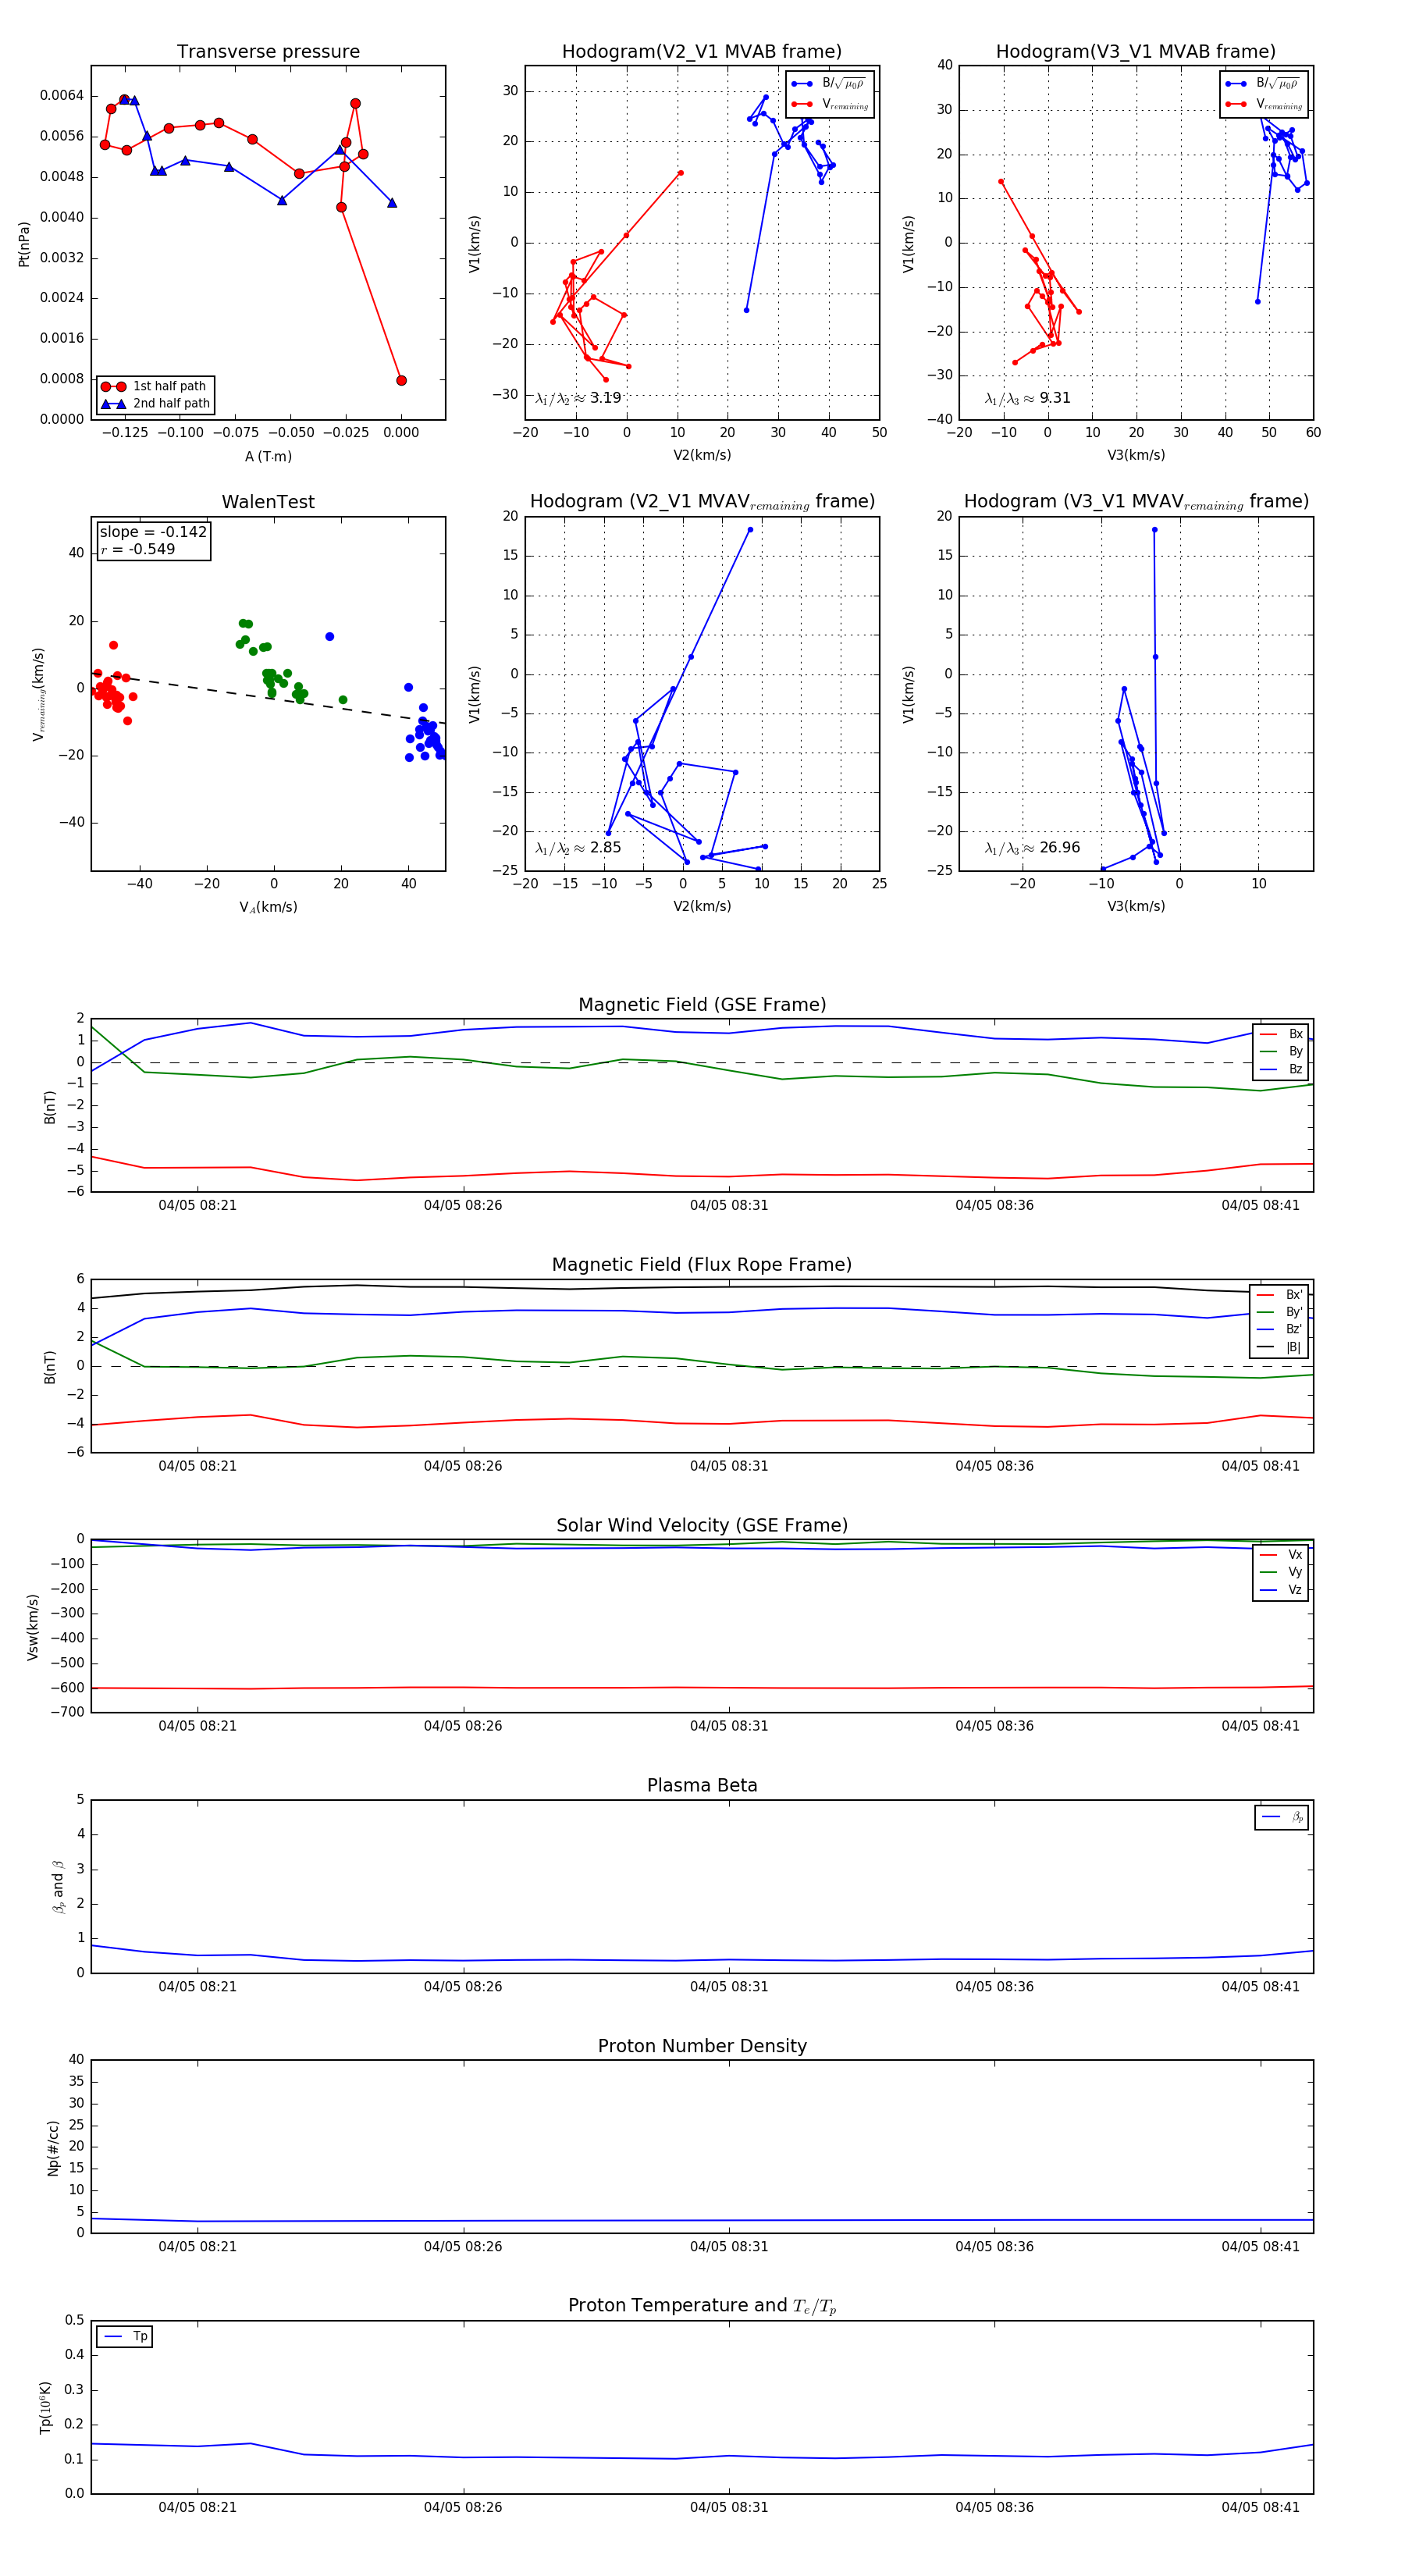Click the 'Magnetic Field (Flux Rope Frame)' title
The height and width of the screenshot is (2576, 1405).
(702, 1265)
